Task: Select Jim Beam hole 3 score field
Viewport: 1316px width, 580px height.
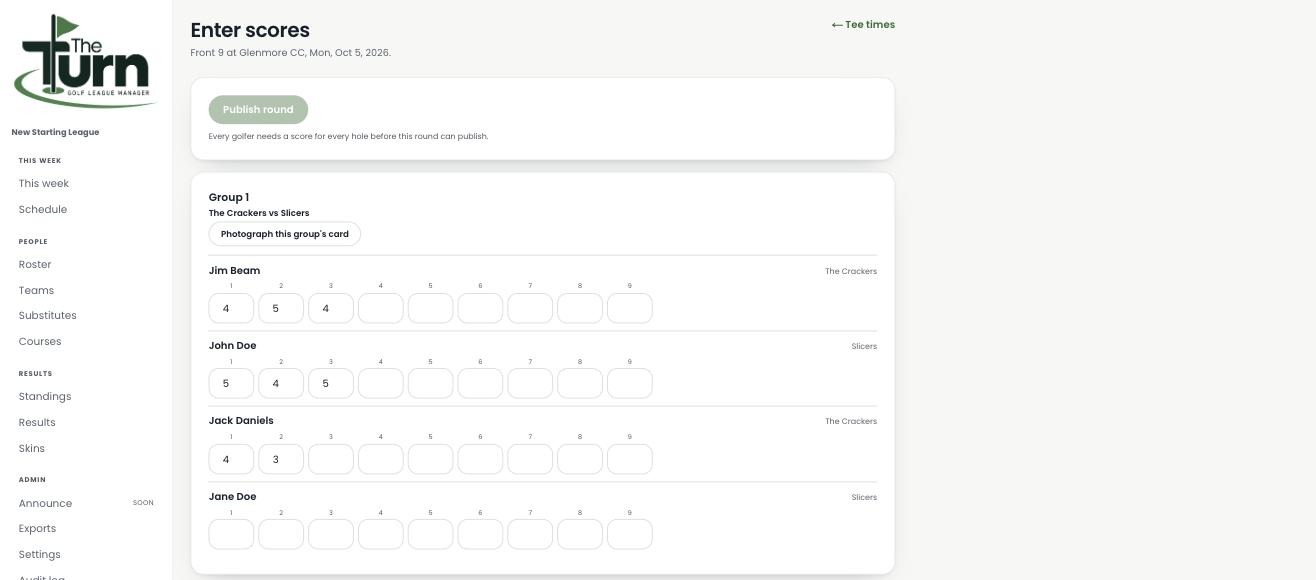Action: (x=331, y=308)
